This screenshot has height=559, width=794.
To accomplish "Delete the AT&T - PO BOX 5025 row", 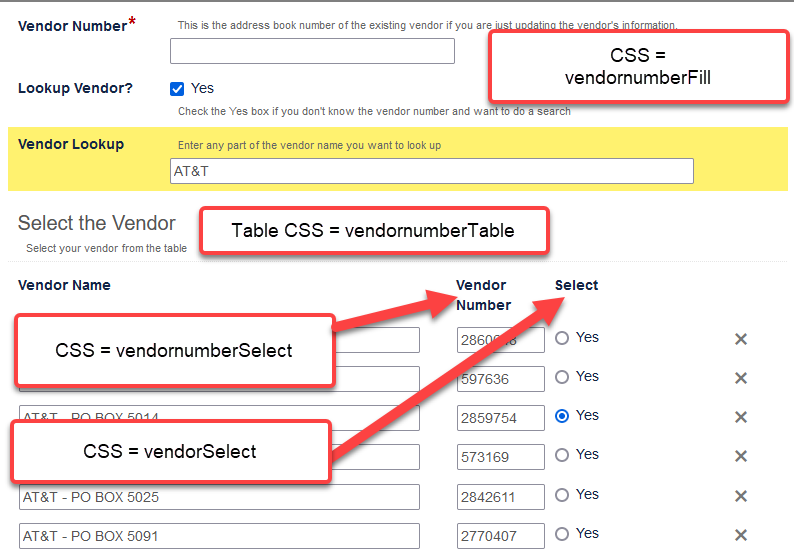I will 741,496.
